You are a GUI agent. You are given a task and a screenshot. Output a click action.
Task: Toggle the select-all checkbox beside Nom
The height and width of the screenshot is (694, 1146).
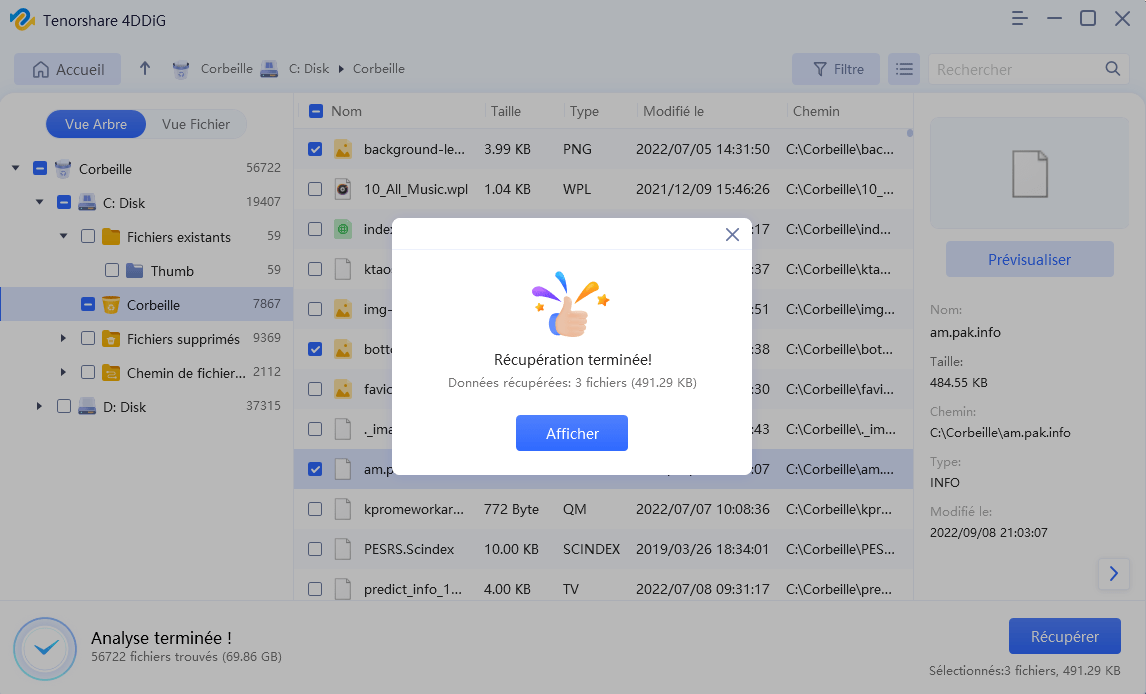[316, 111]
